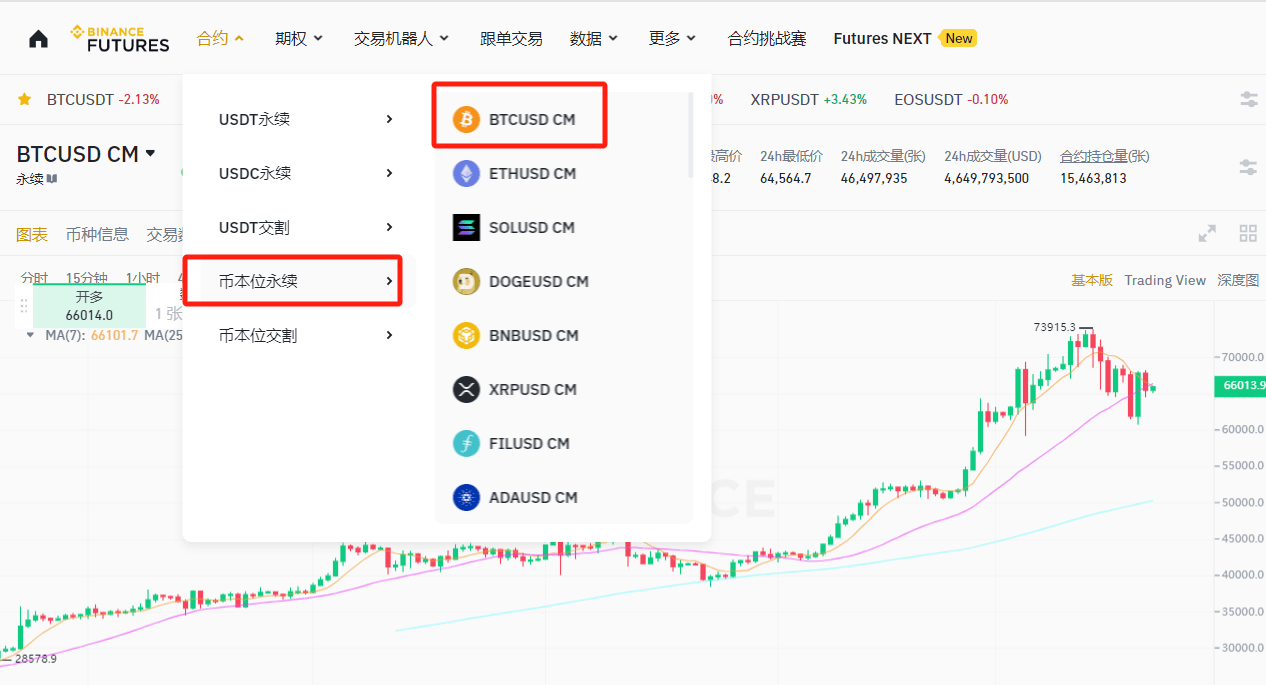1266x685 pixels.
Task: Click the BTCUSDT ticker
Action: click(103, 99)
